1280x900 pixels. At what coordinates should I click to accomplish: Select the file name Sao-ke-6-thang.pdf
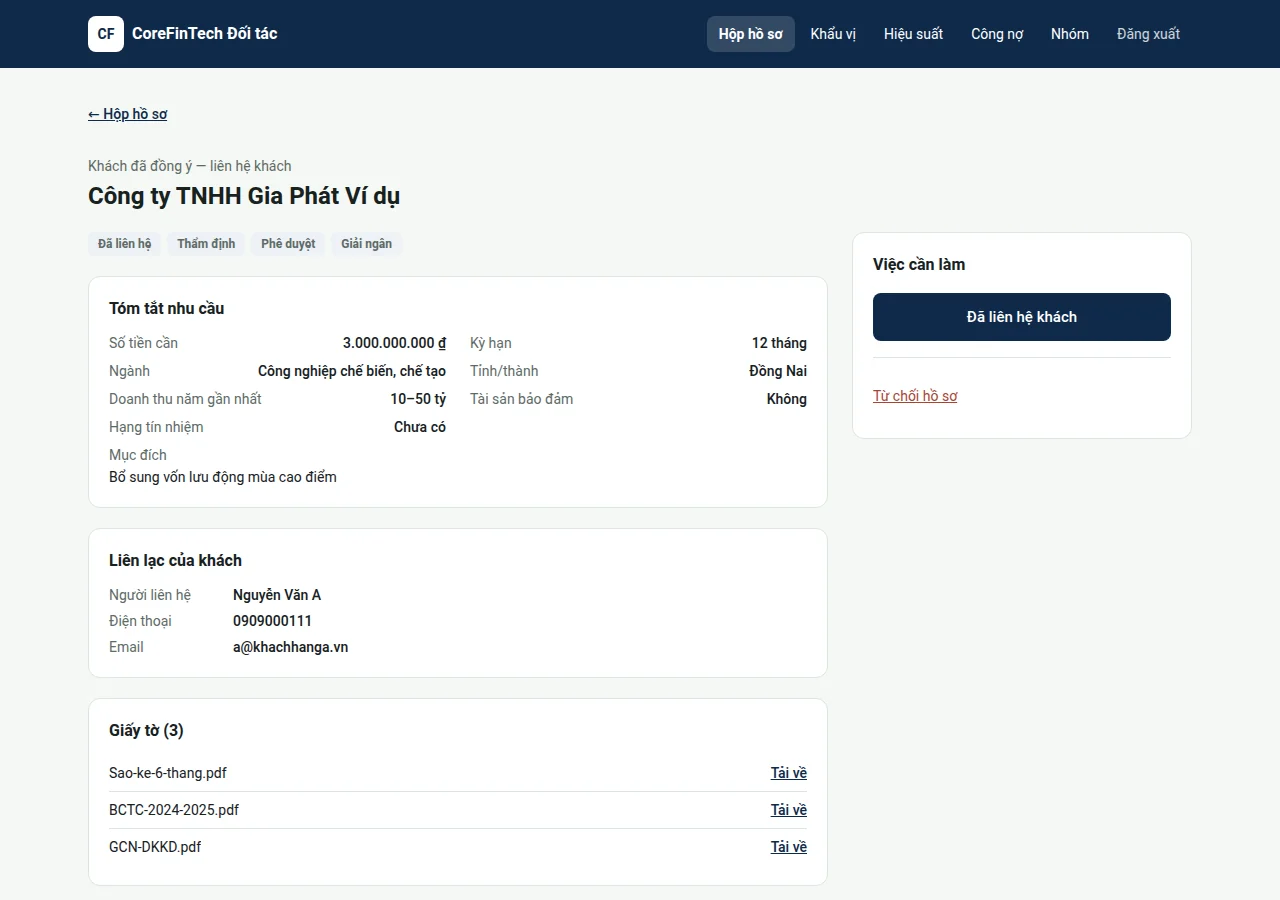(168, 773)
